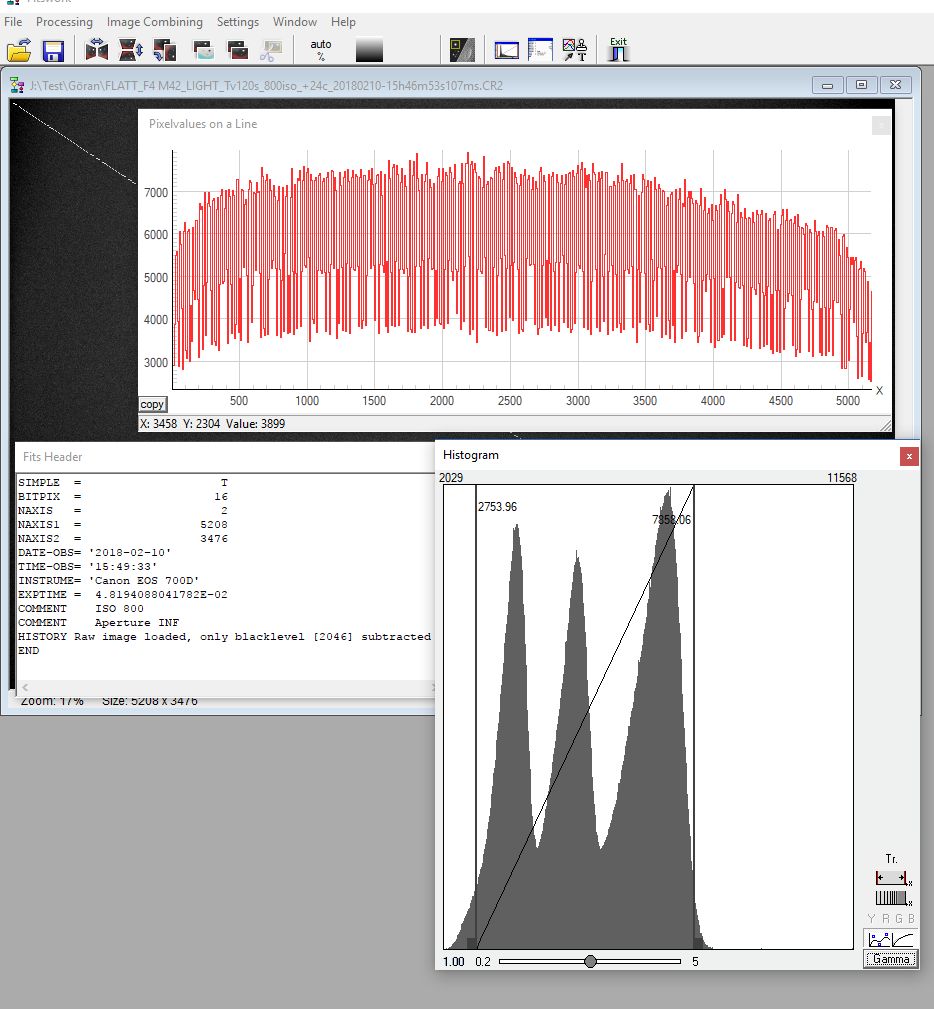This screenshot has height=1009, width=934.
Task: Open the File menu
Action: point(13,22)
